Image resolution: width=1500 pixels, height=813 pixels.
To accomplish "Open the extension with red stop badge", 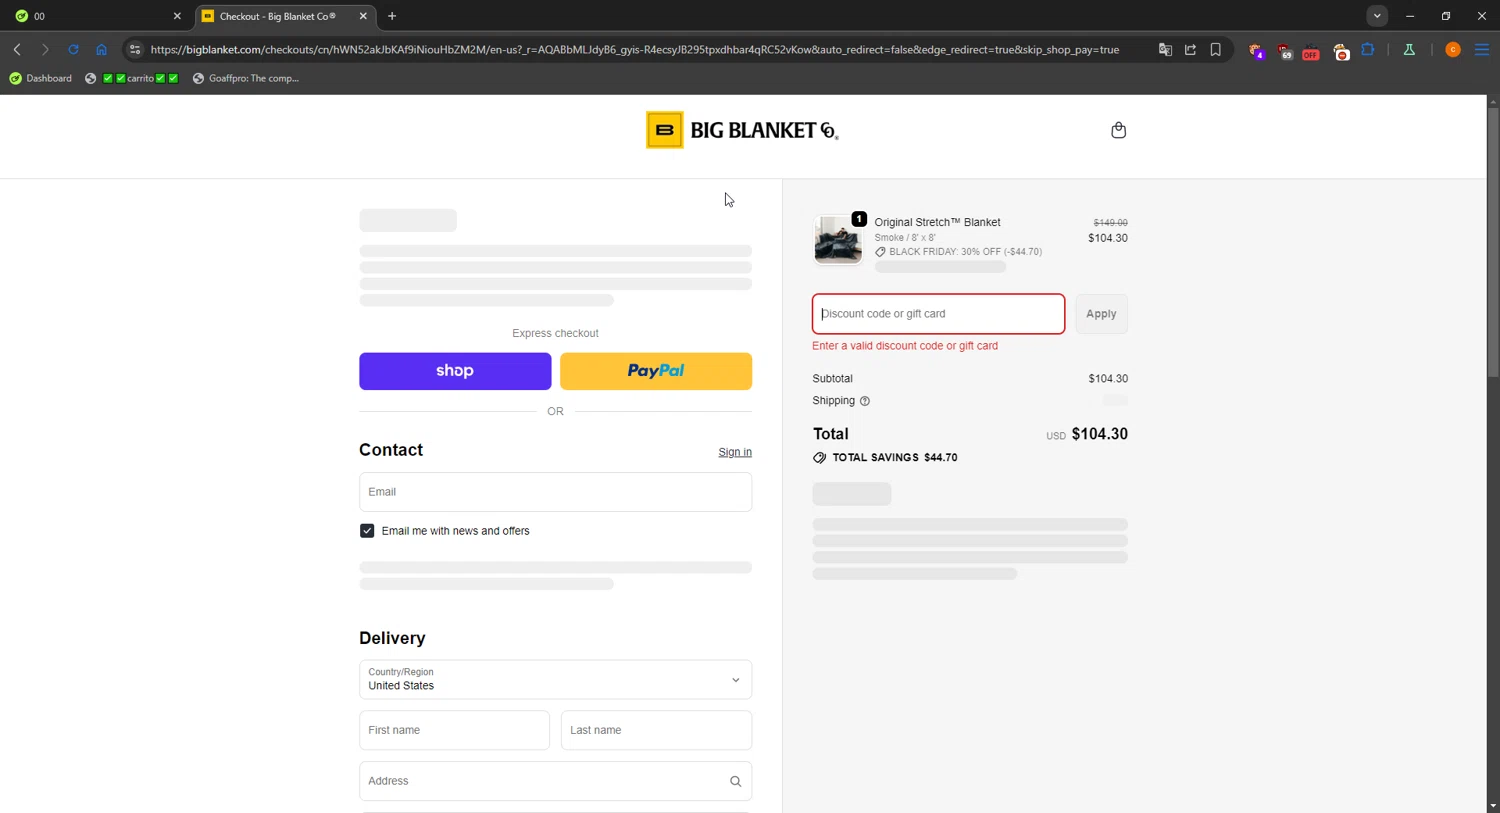I will 1341,51.
